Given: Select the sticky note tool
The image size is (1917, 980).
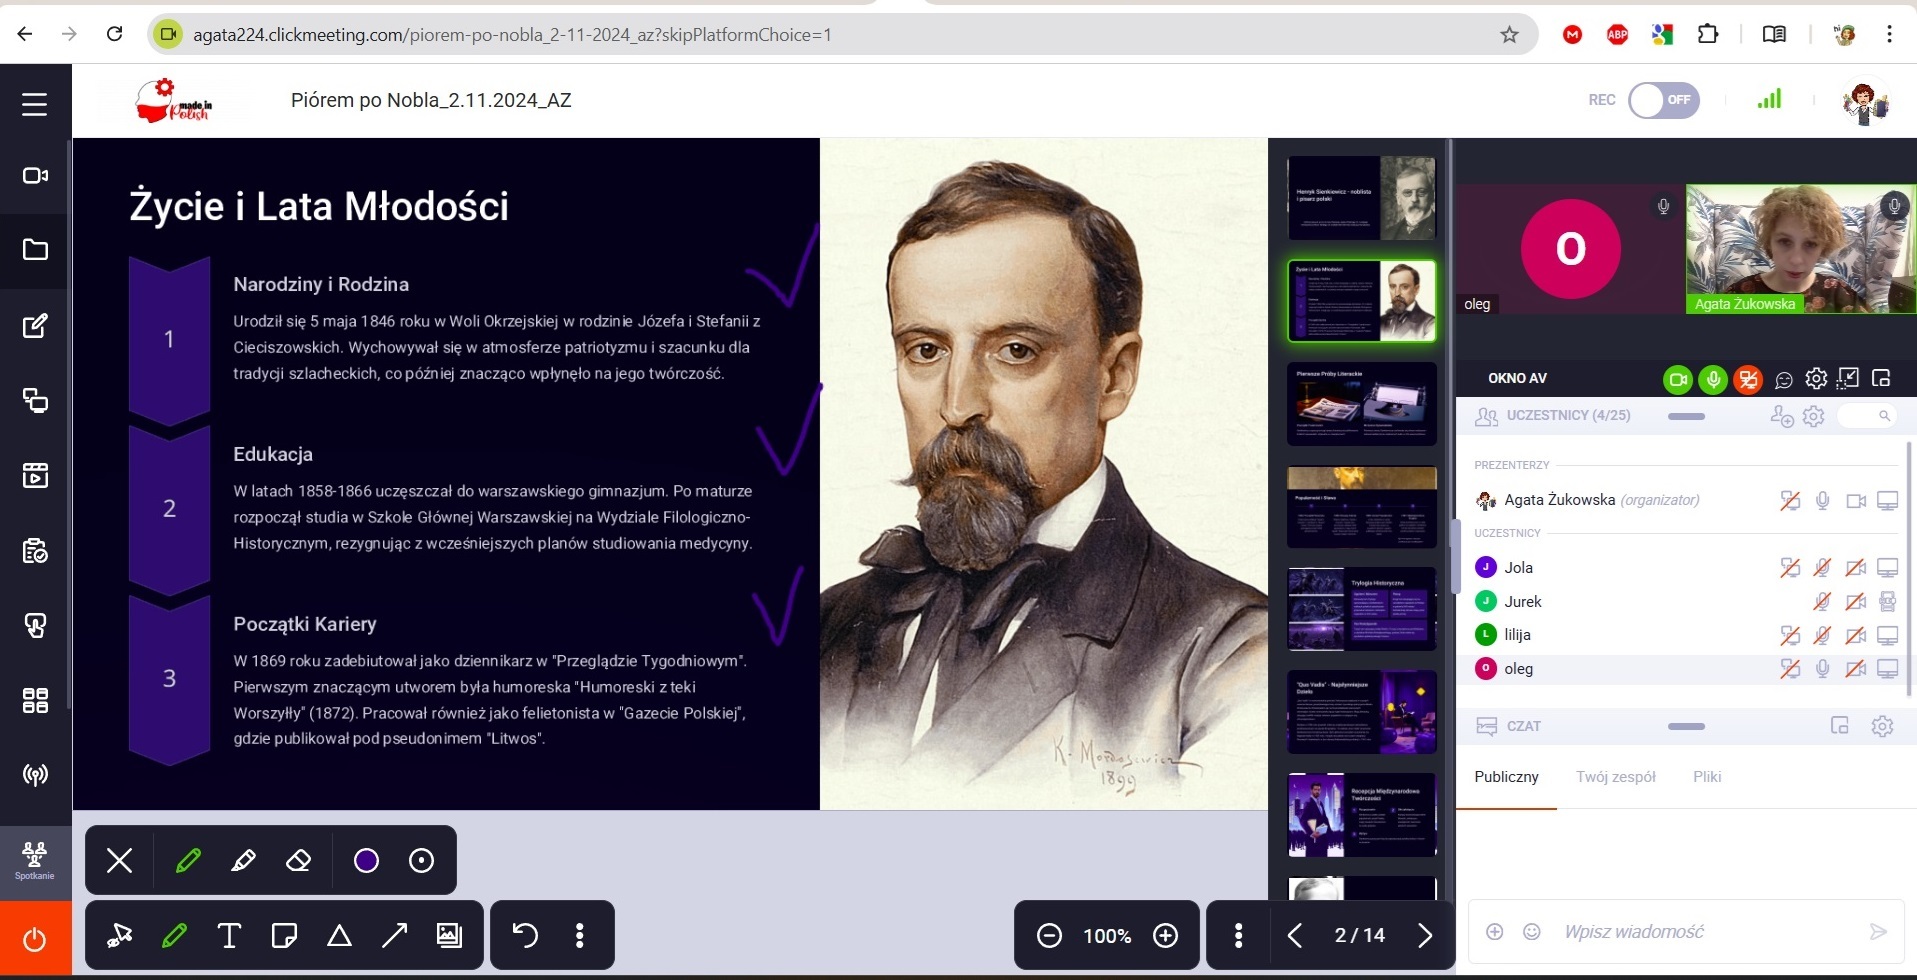Looking at the screenshot, I should coord(284,936).
